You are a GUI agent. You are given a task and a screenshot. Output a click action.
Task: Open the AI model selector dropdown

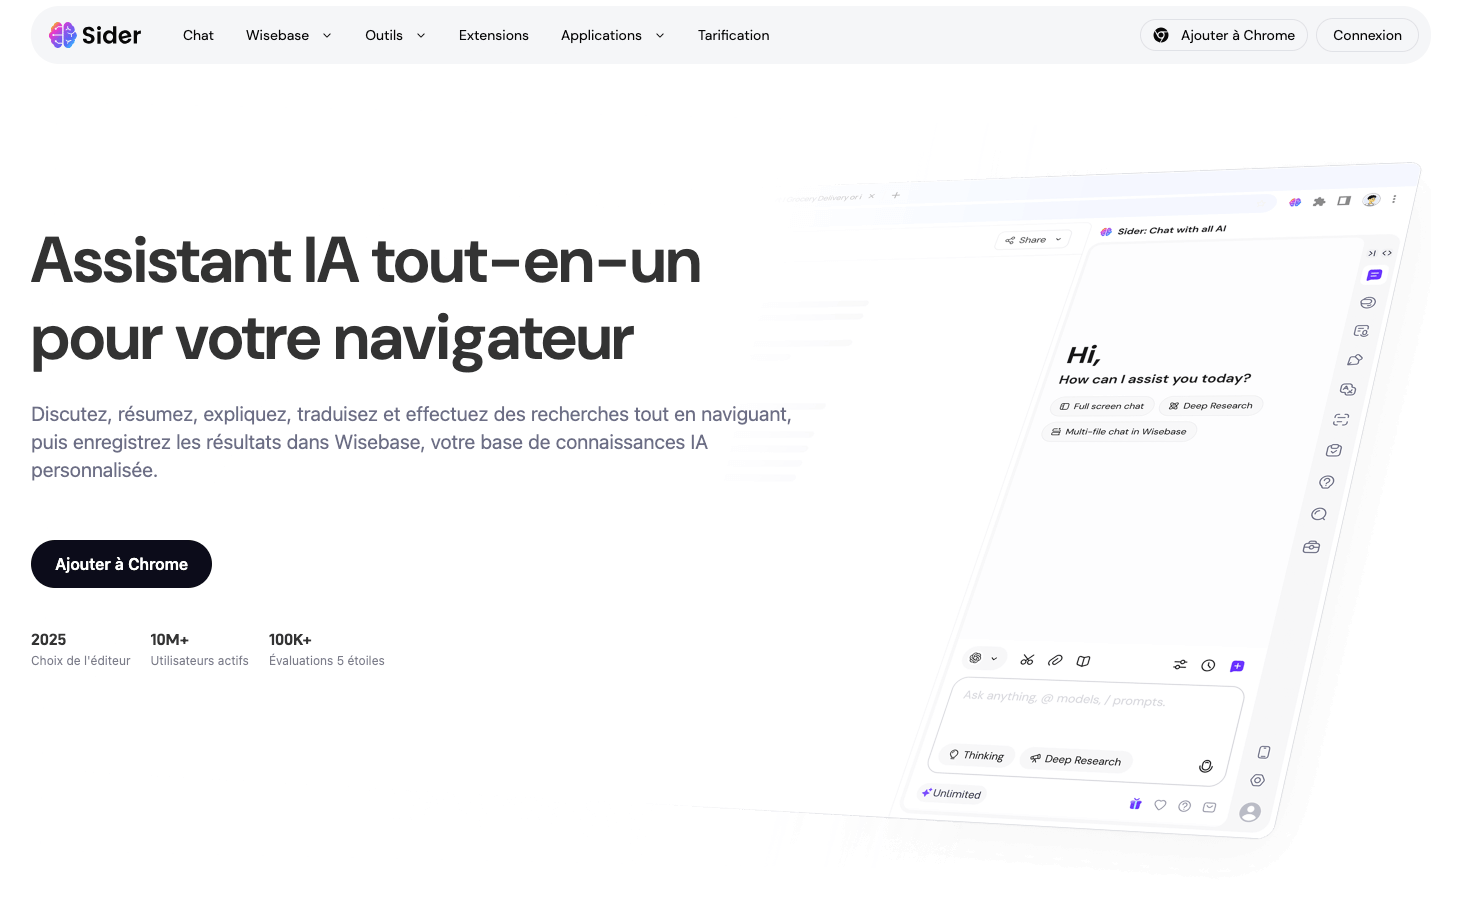click(x=984, y=658)
